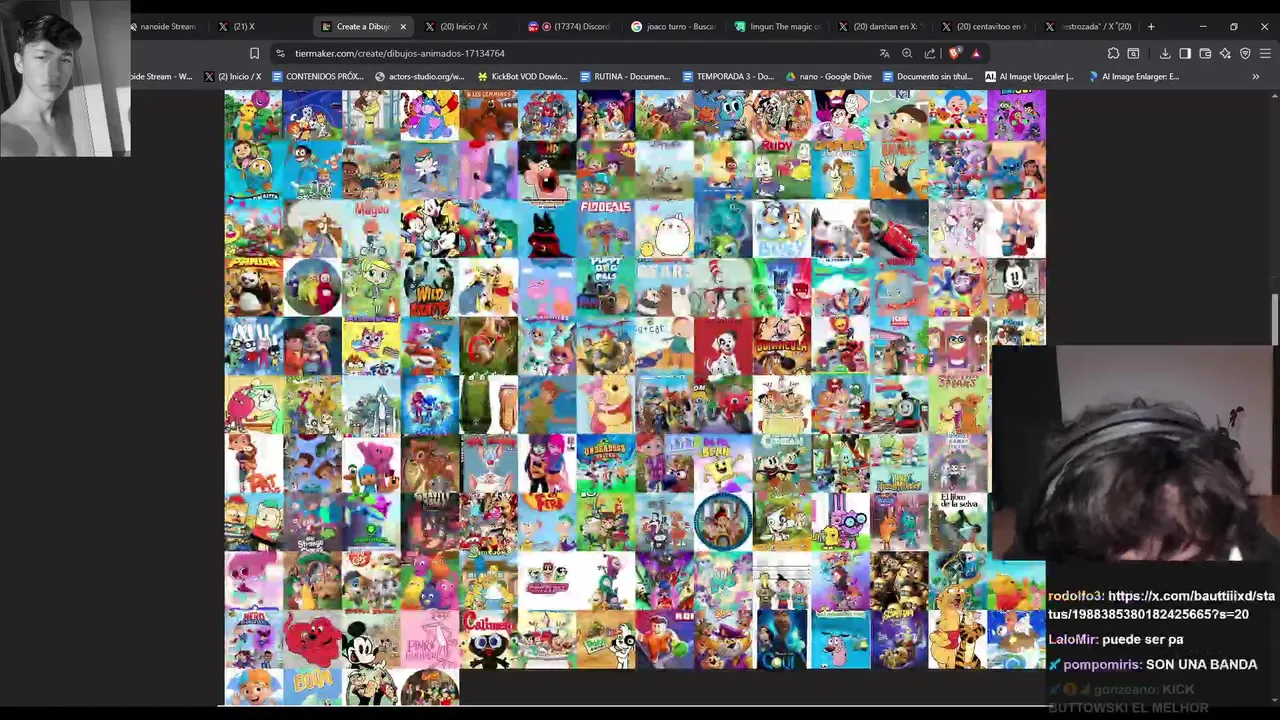The height and width of the screenshot is (720, 1280).
Task: Open AI Image Upscaler bookmark
Action: [x=1029, y=76]
